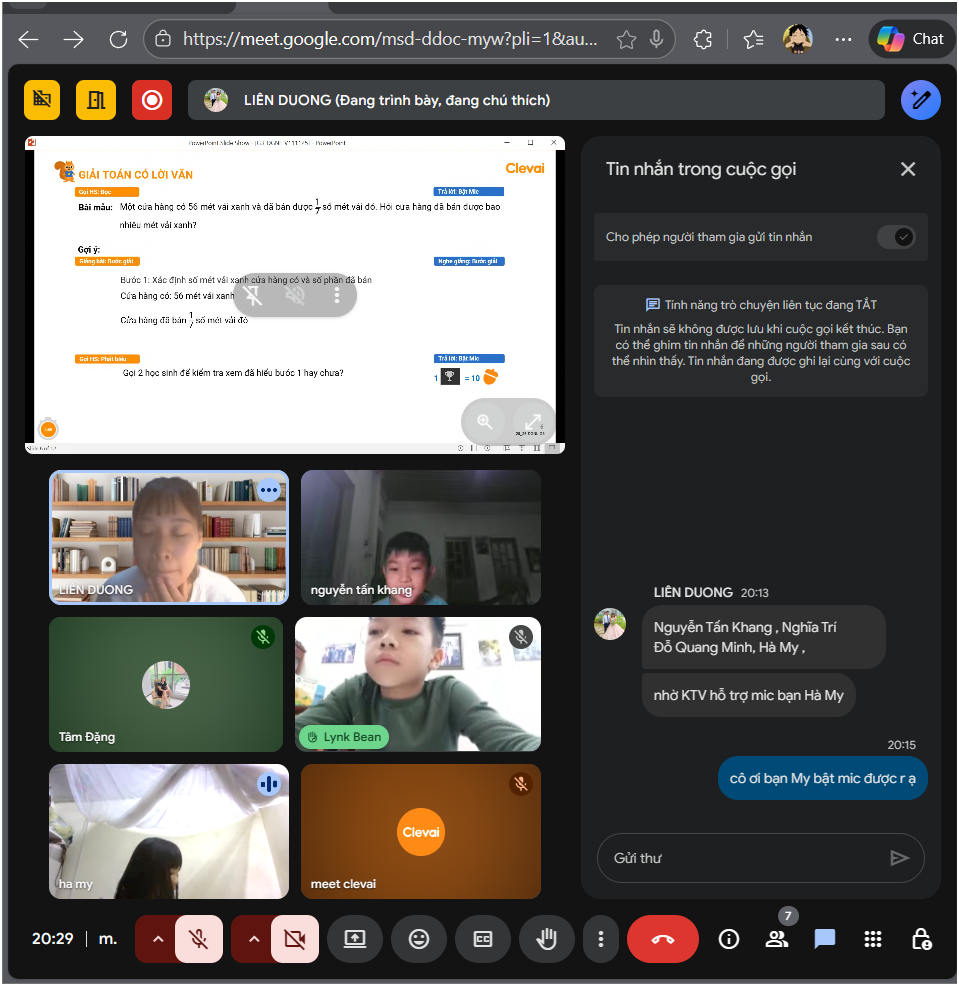
Task: Reload the Google Meet page
Action: (x=118, y=40)
